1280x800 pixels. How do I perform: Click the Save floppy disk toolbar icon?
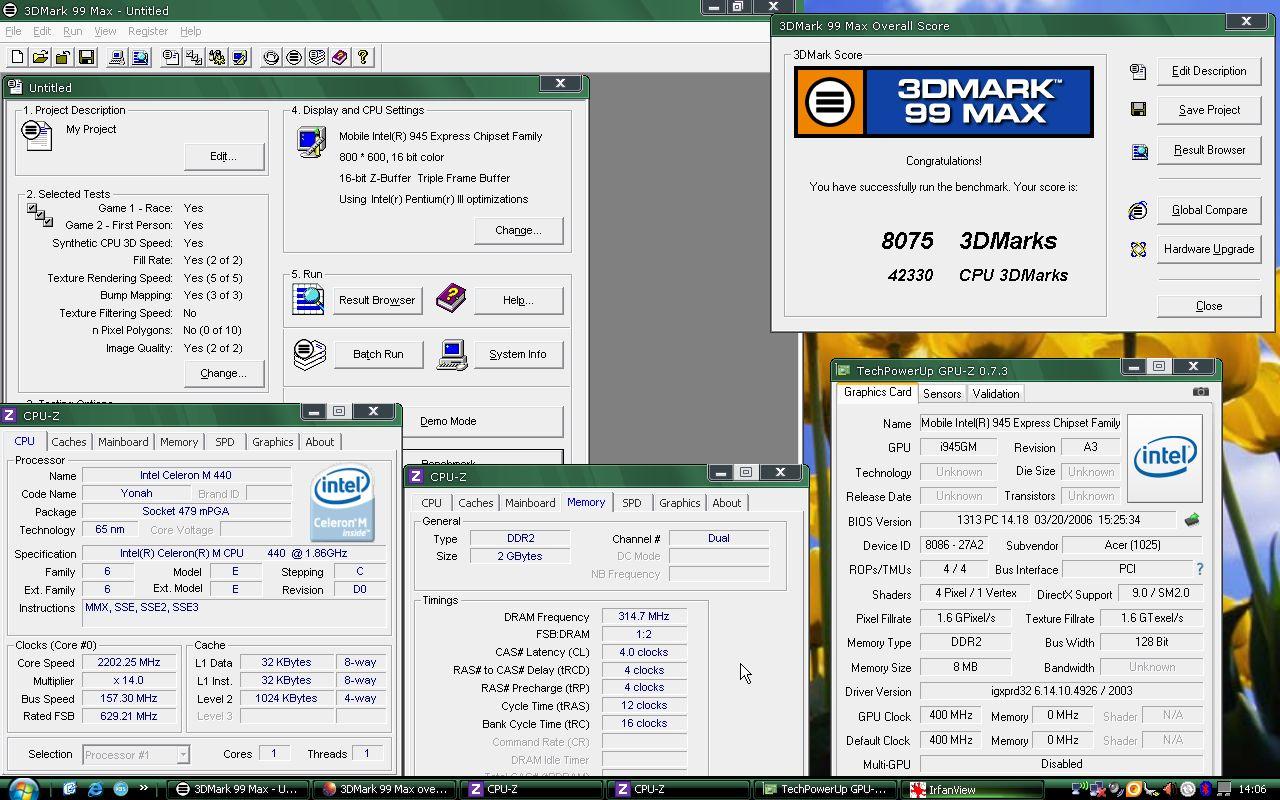pos(86,58)
